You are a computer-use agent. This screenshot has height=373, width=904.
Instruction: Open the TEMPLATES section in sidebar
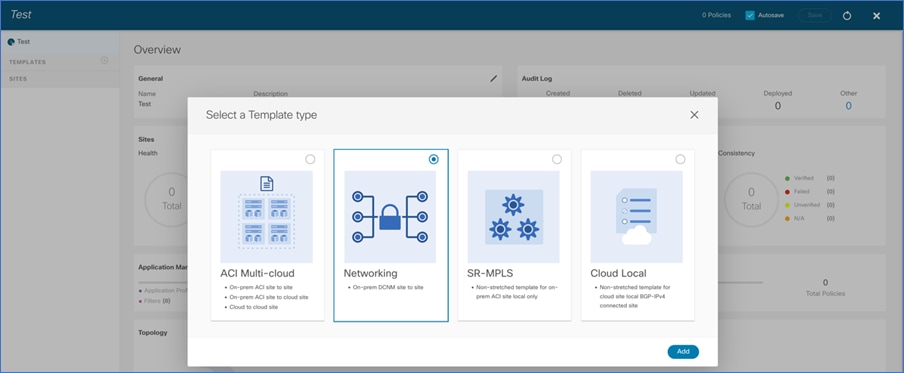60,62
